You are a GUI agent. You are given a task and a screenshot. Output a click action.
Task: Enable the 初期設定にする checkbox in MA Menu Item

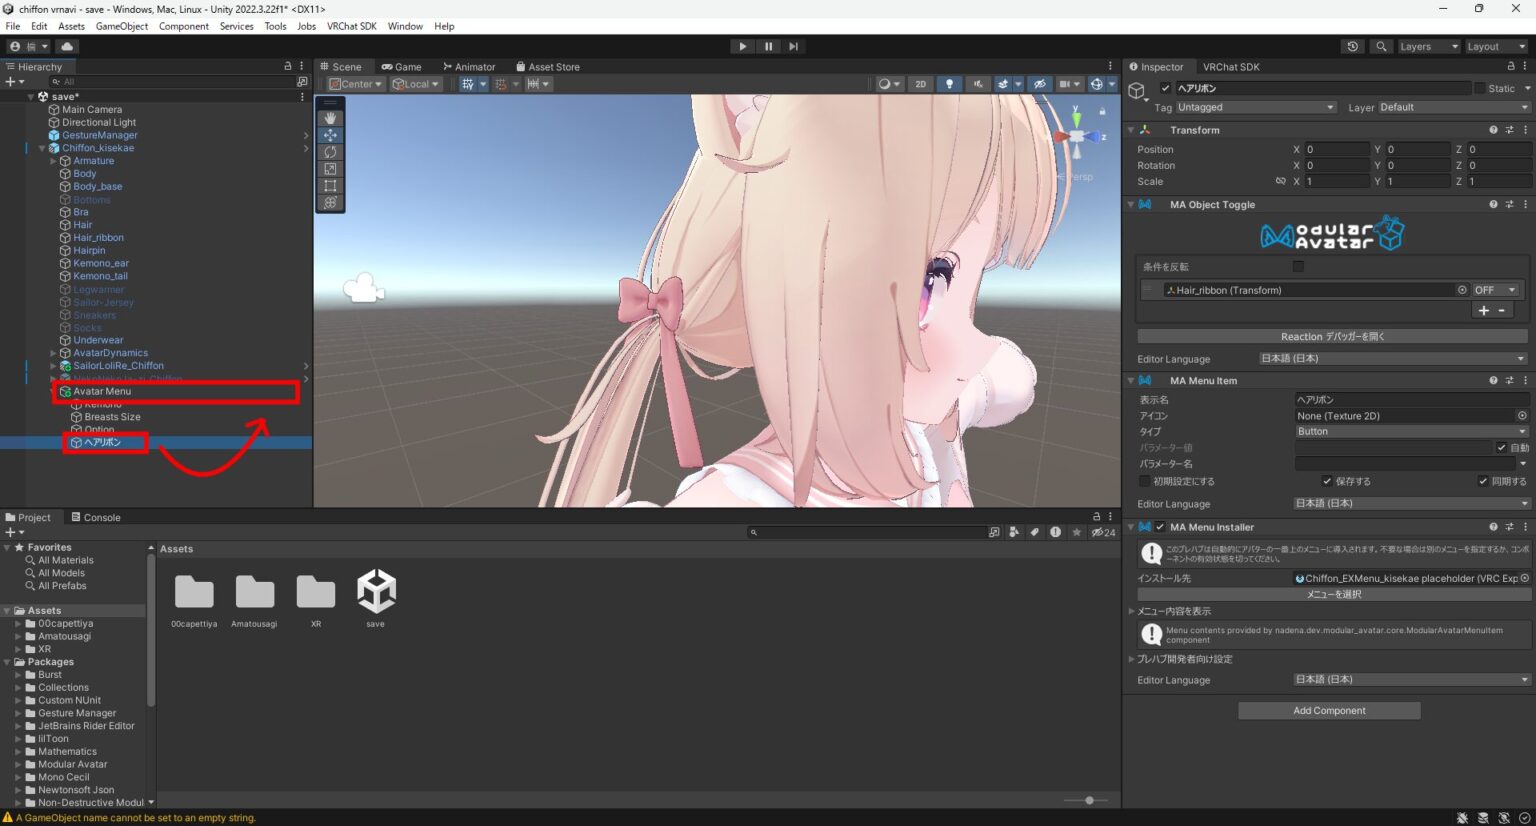(x=1144, y=481)
